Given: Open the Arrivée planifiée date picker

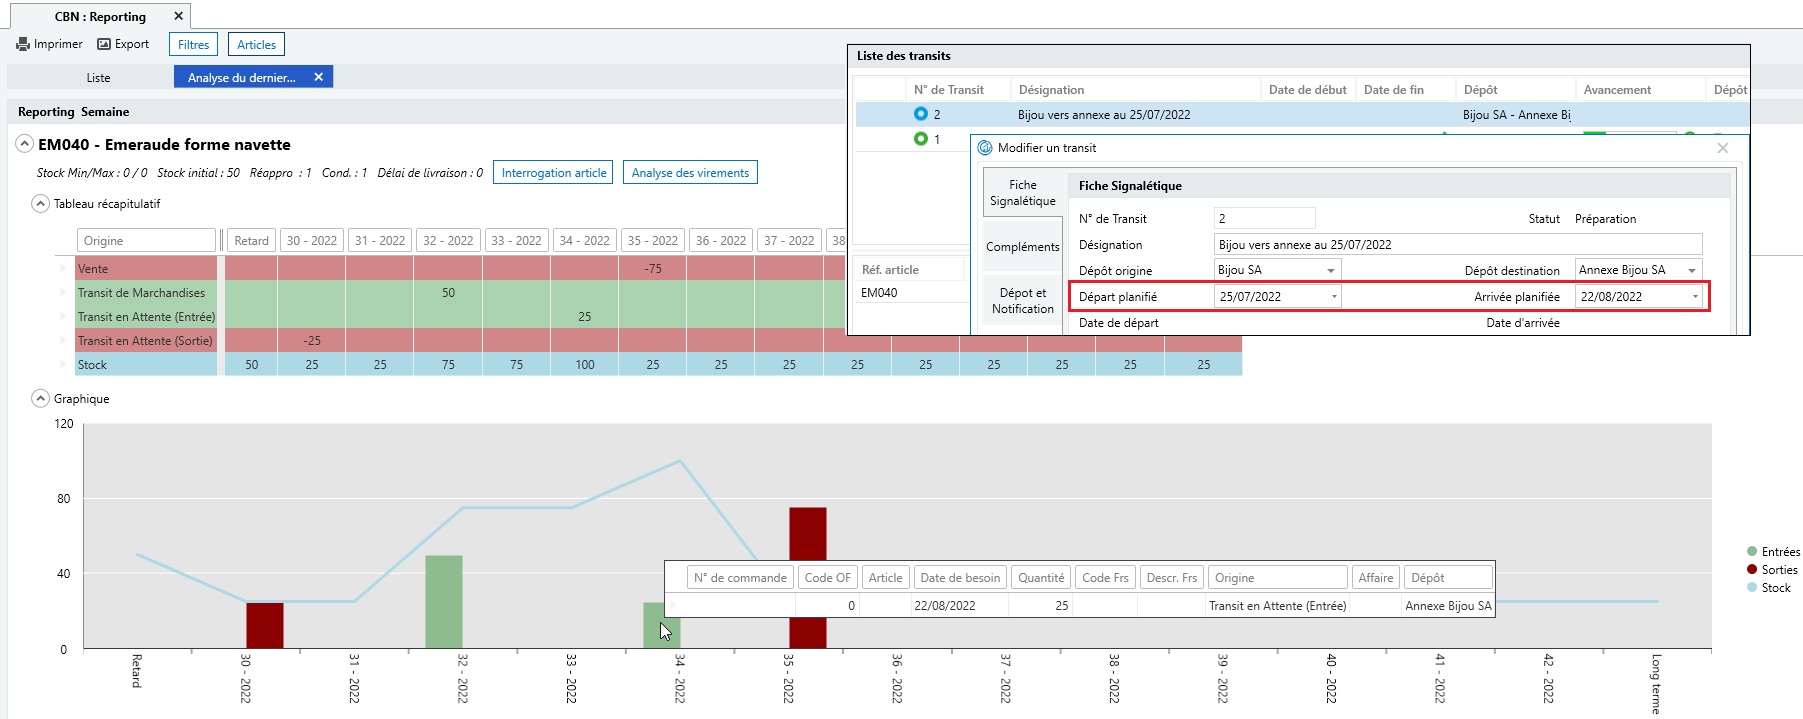Looking at the screenshot, I should coord(1695,297).
